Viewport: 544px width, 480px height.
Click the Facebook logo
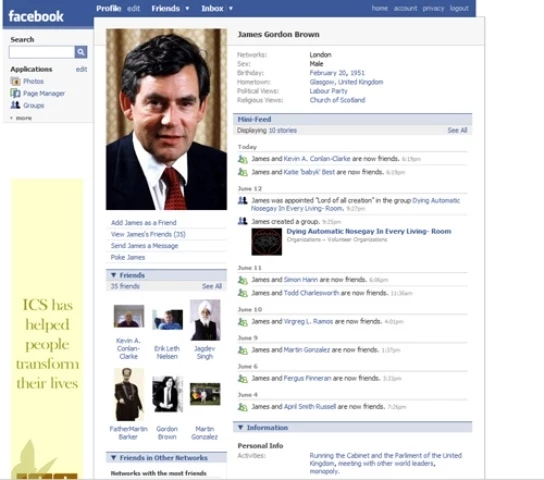(36, 16)
